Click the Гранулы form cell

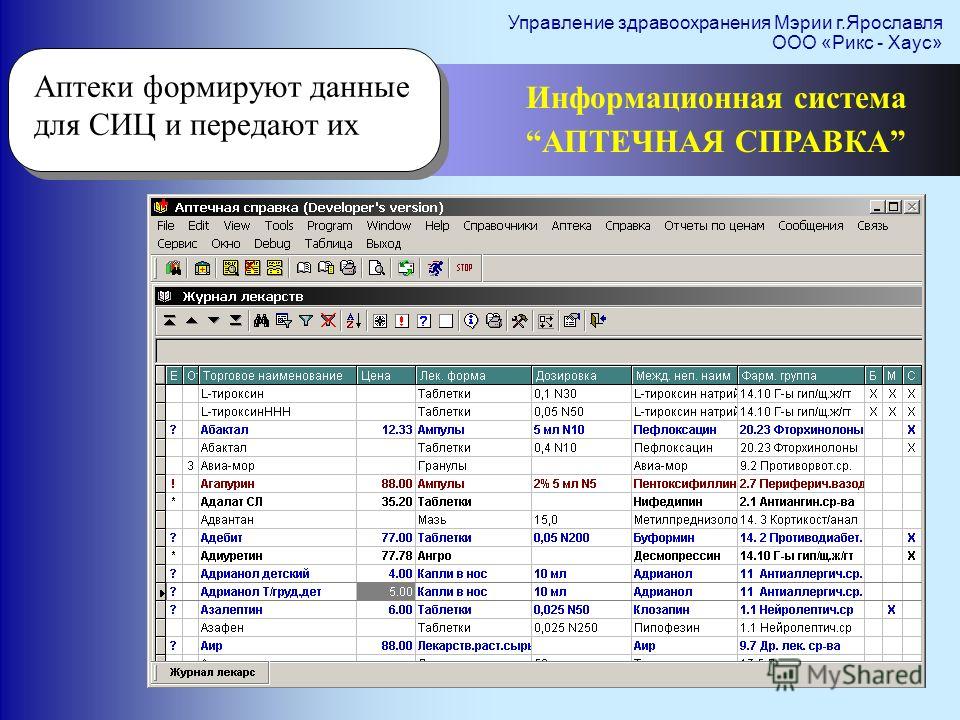tap(473, 465)
